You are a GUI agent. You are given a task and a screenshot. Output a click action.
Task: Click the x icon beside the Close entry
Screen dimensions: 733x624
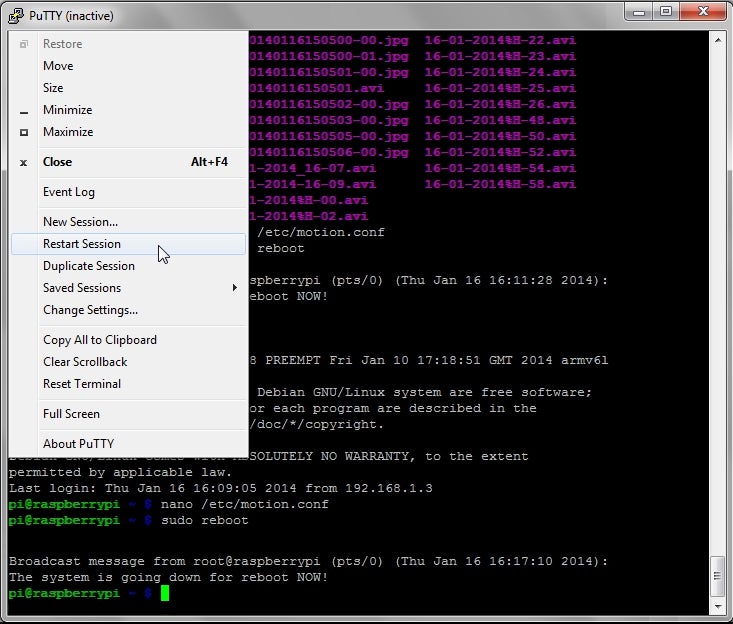point(23,163)
